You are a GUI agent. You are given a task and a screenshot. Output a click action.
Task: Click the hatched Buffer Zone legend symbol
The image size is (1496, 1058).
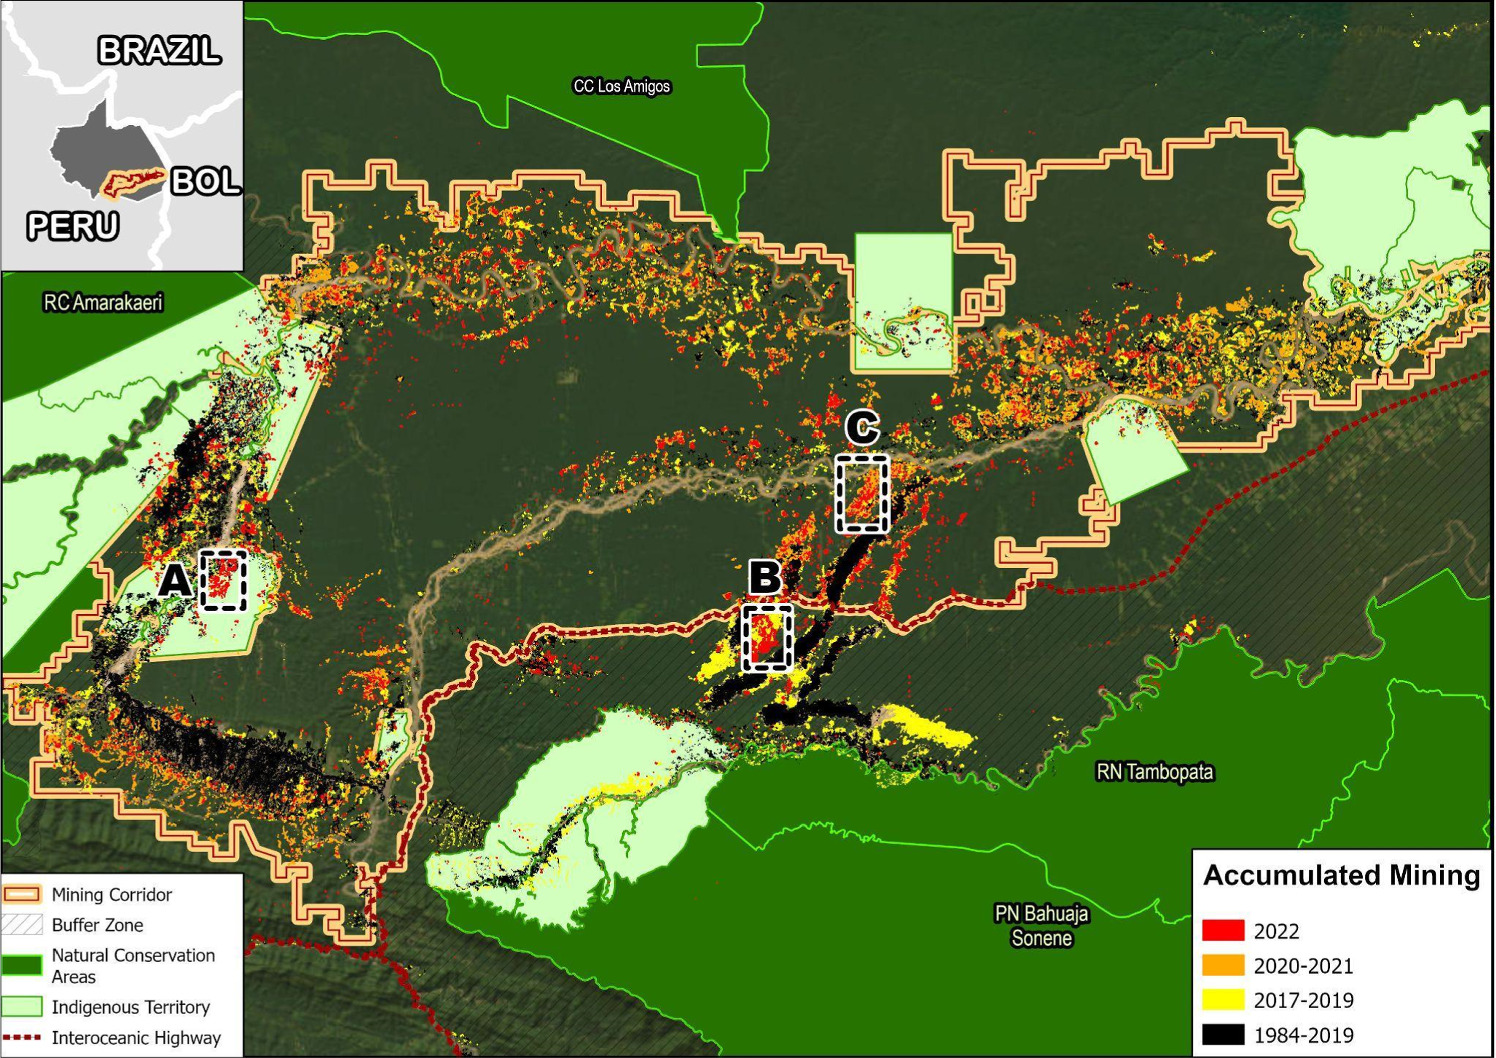22,925
